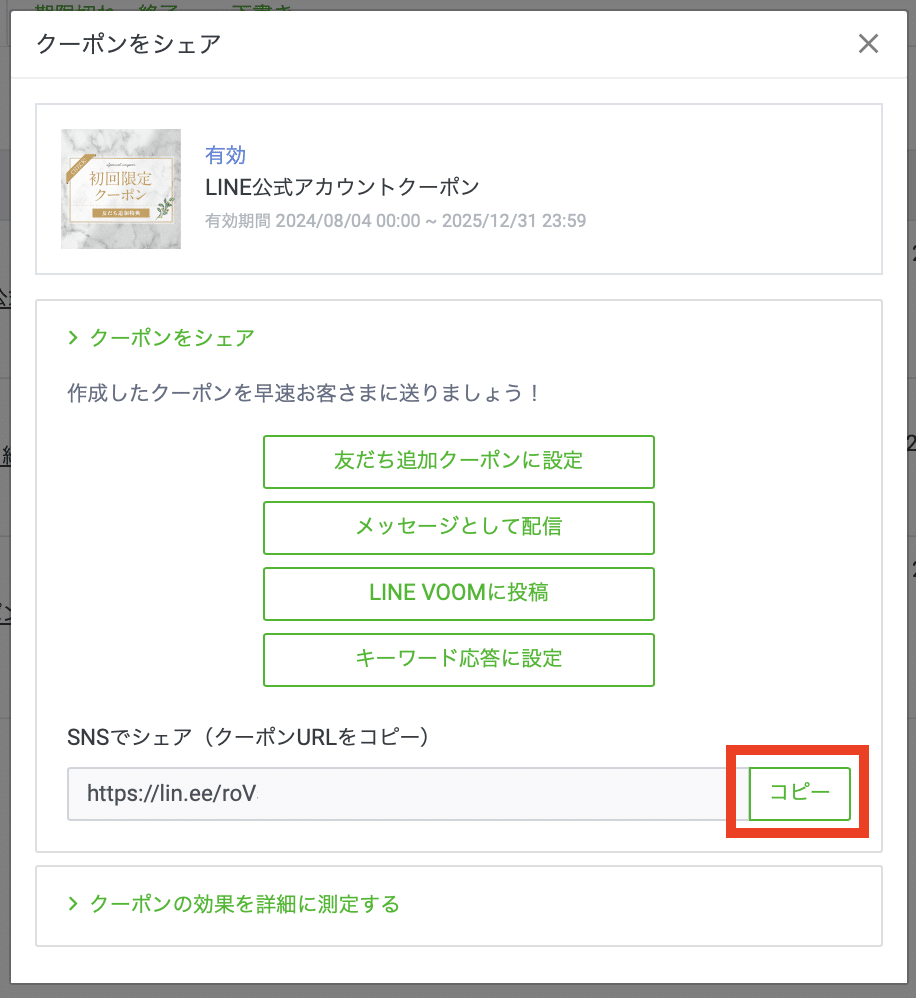Close the クーポンをシェア dialog with X
The image size is (916, 998).
pos(868,43)
